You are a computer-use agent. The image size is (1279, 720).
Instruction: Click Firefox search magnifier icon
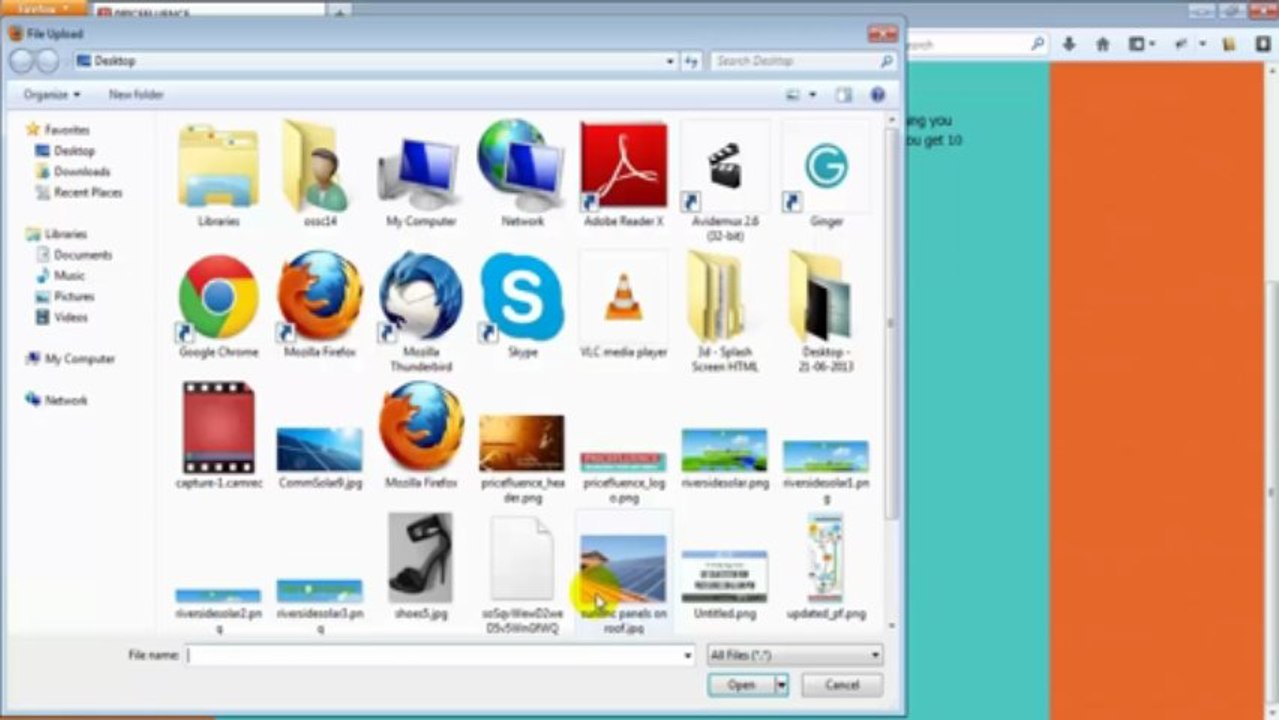click(x=1037, y=44)
